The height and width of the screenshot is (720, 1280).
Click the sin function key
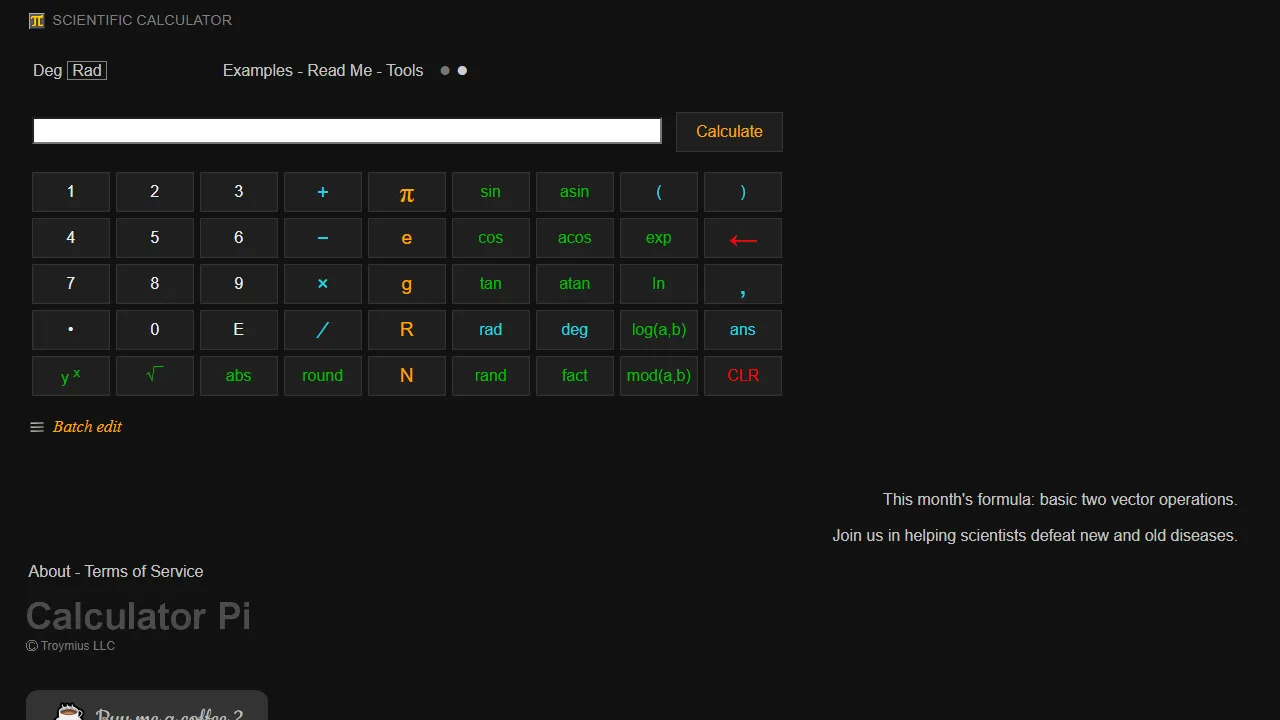pos(490,191)
